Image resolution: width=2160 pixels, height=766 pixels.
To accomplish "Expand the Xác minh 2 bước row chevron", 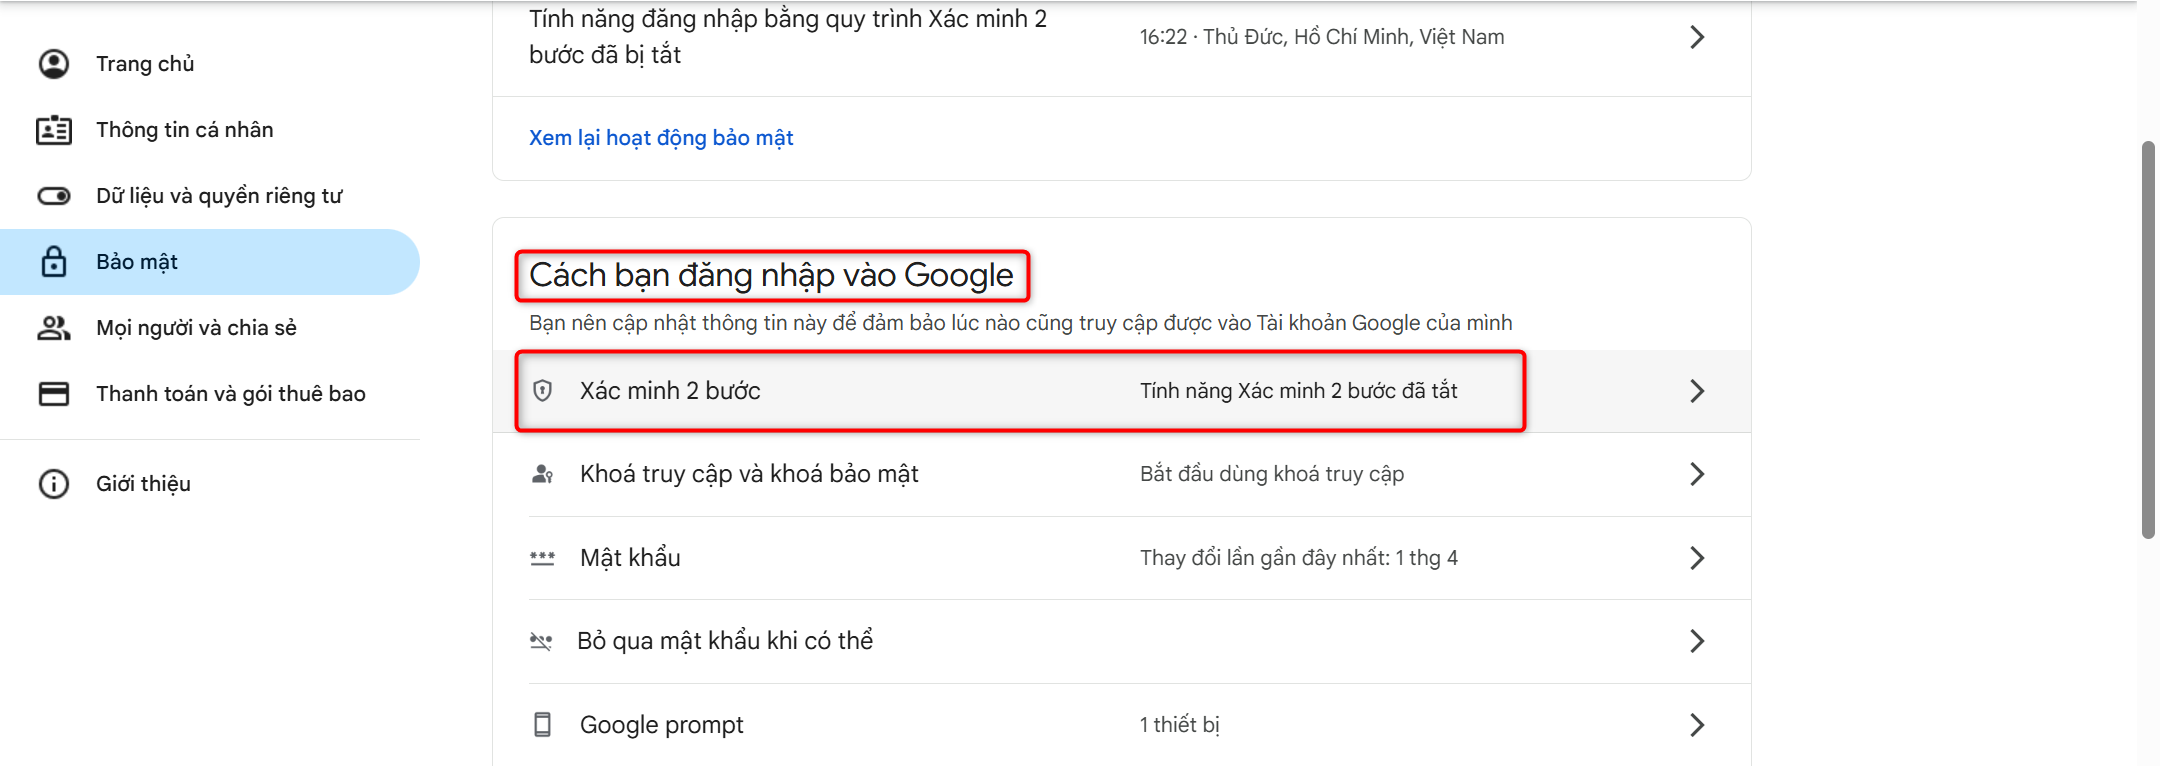I will point(1696,391).
